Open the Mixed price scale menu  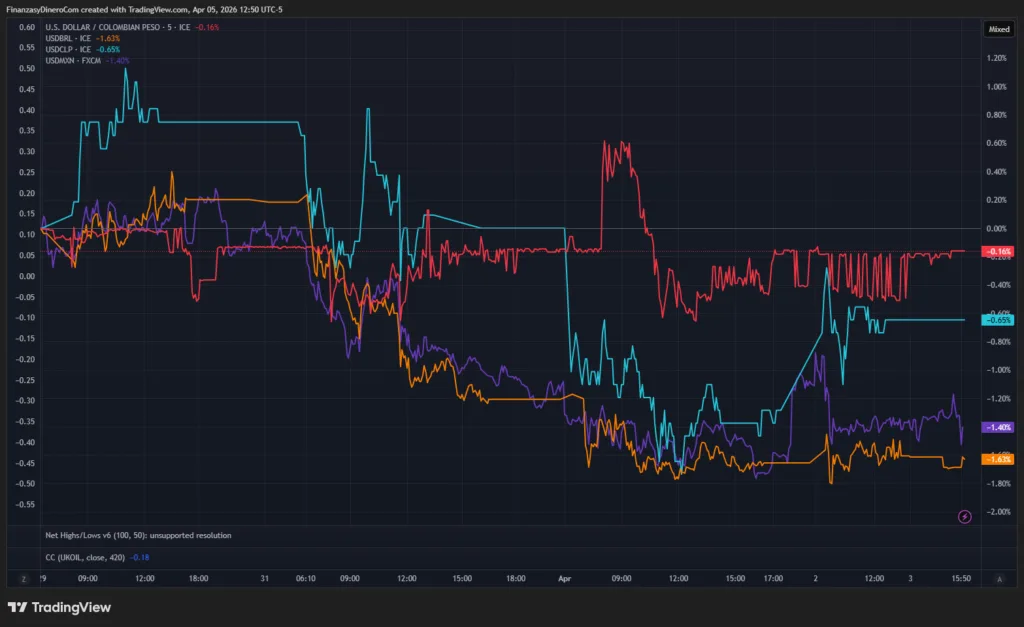(999, 30)
